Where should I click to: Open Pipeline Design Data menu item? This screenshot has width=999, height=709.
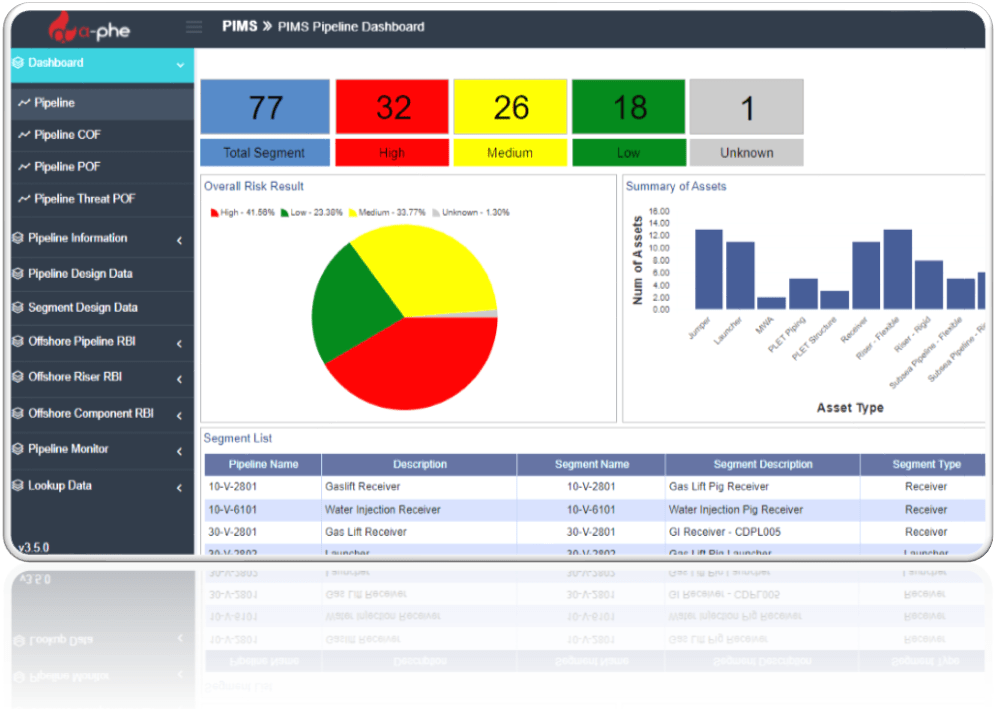pos(103,274)
